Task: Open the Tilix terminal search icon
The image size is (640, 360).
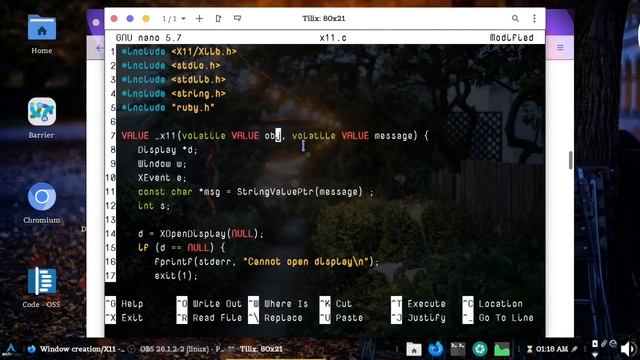Action: pyautogui.click(x=515, y=19)
